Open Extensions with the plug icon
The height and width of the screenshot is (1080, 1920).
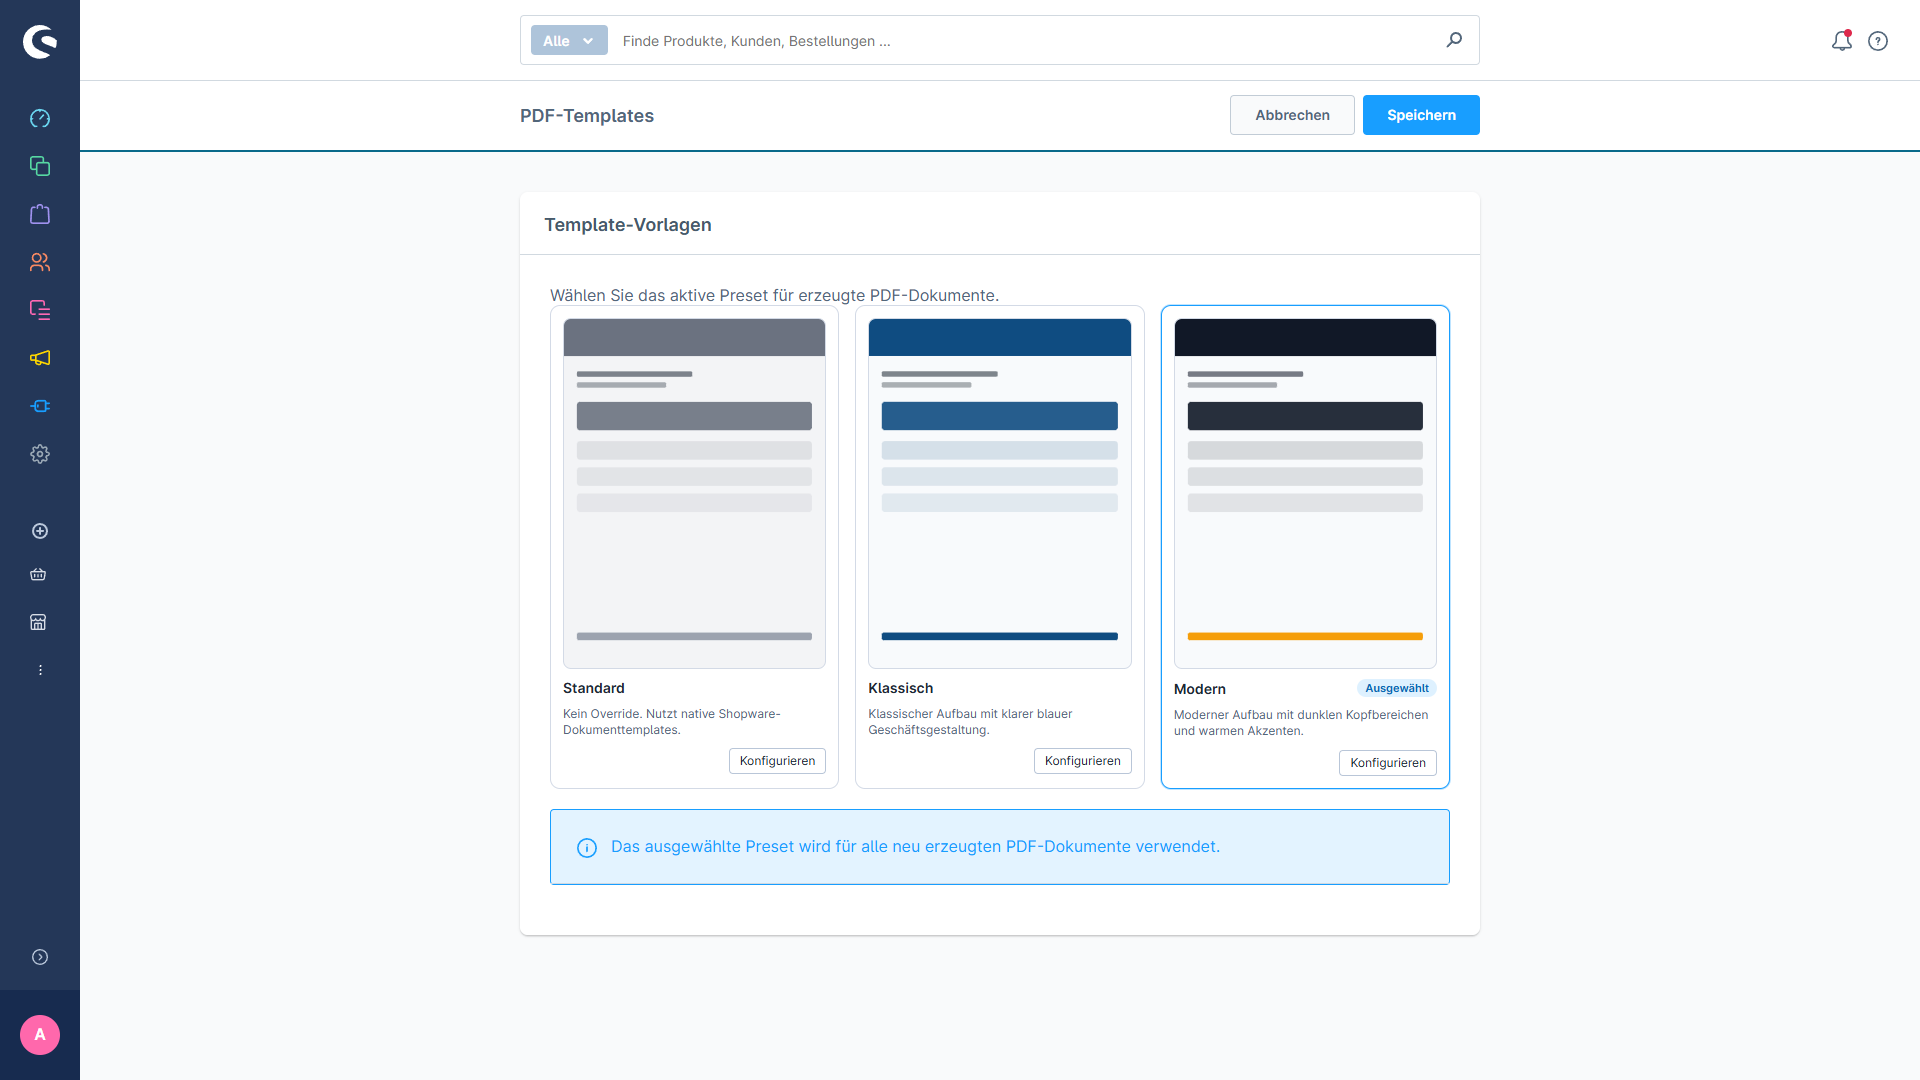tap(40, 406)
